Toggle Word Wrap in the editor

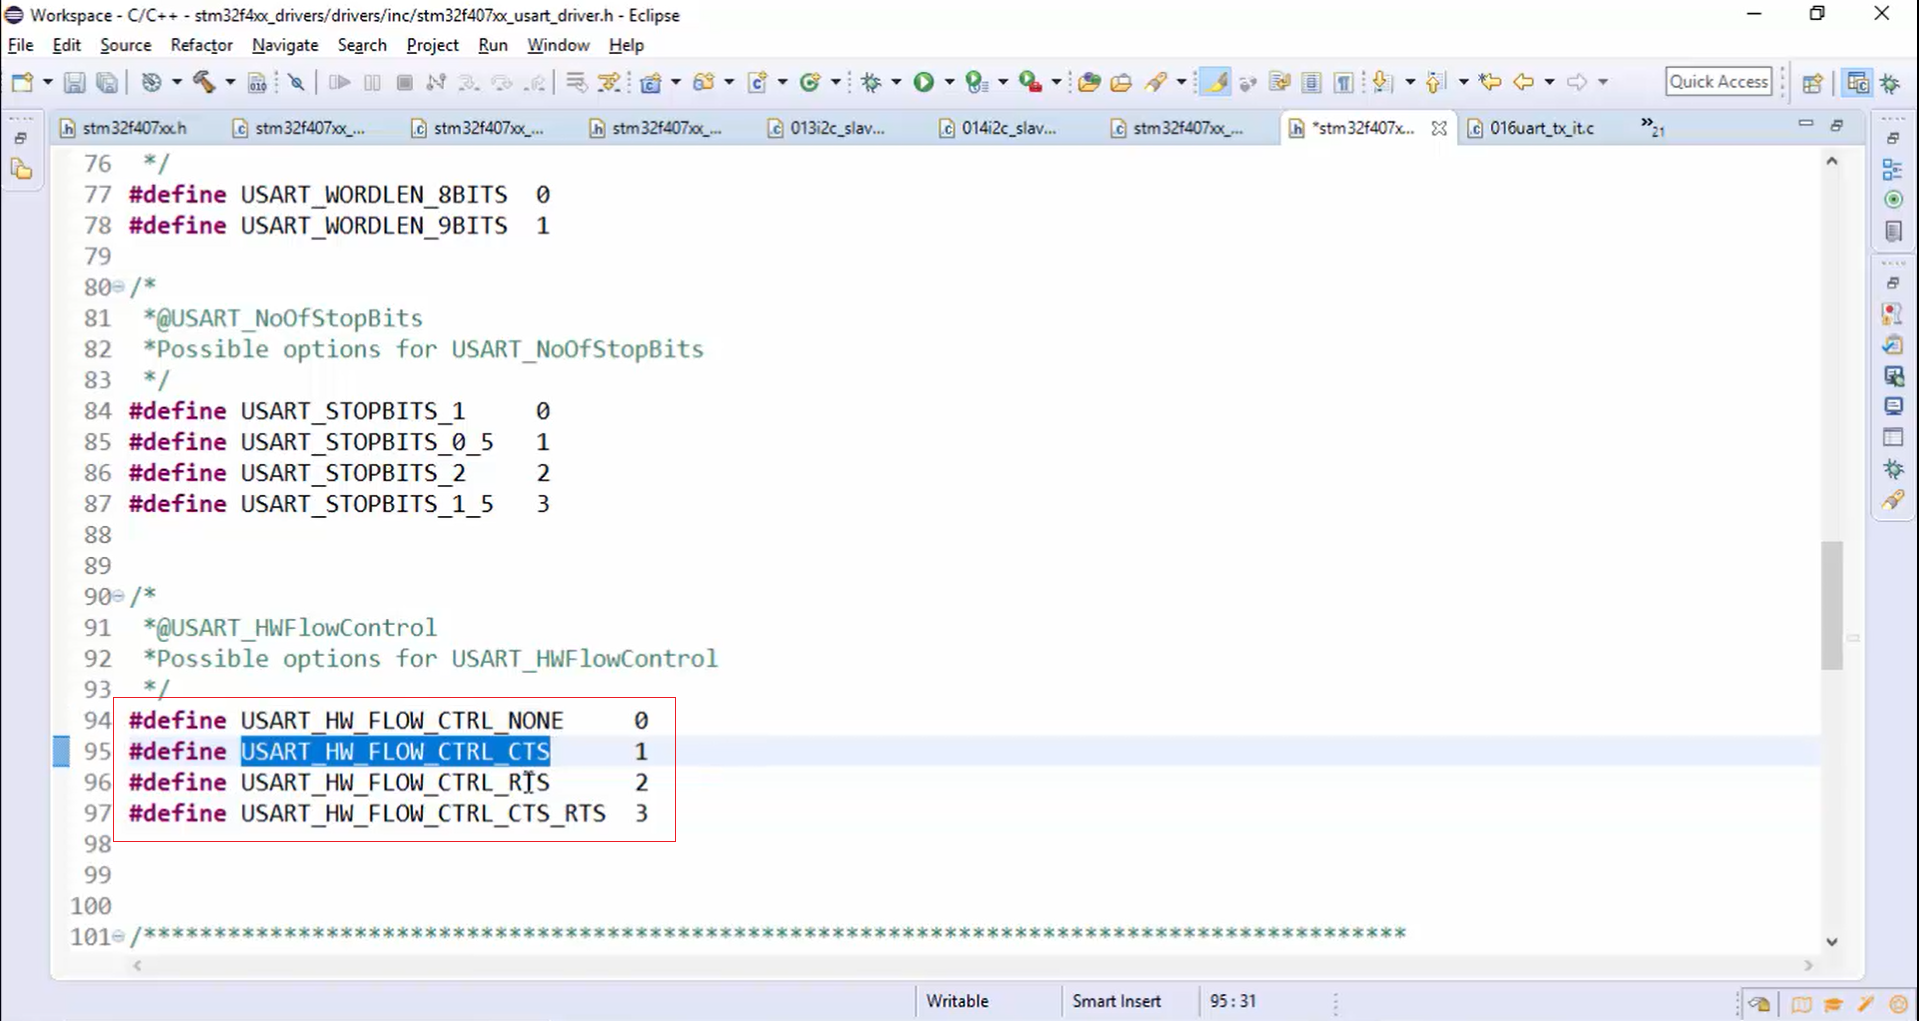[1280, 82]
